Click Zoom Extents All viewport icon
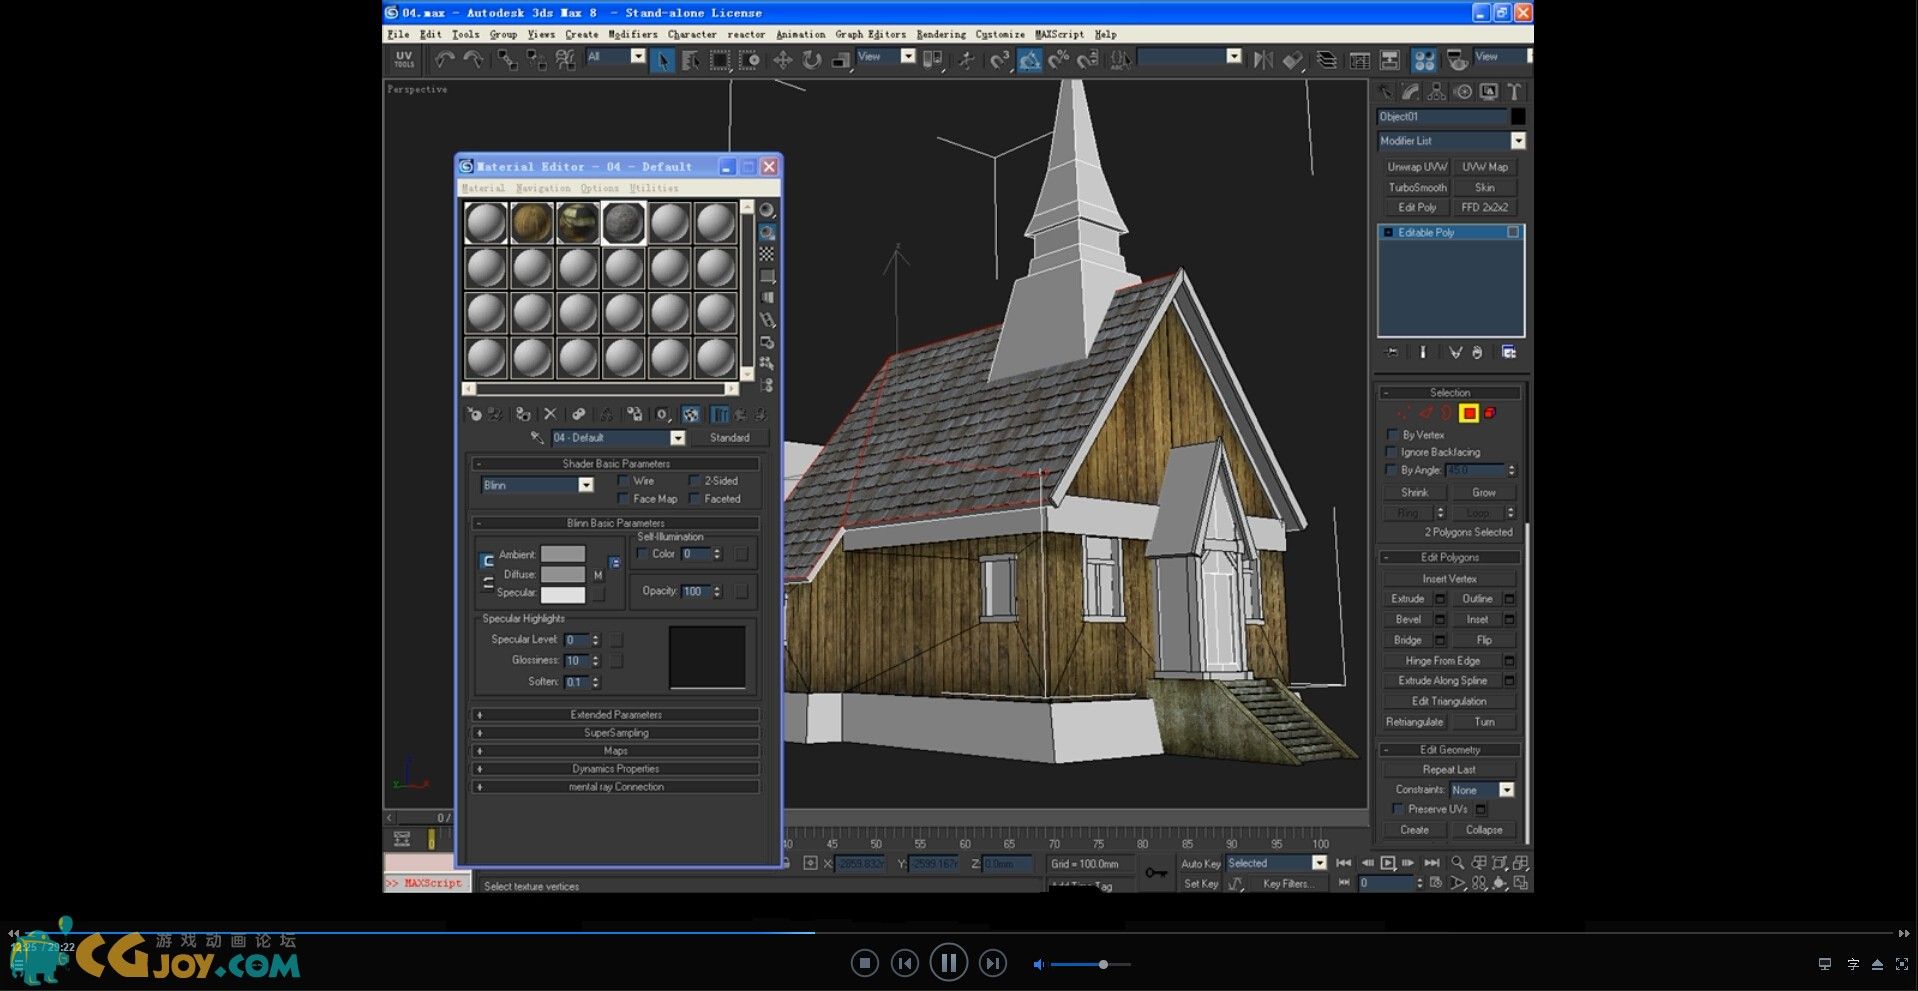The height and width of the screenshot is (991, 1918). 1521,862
